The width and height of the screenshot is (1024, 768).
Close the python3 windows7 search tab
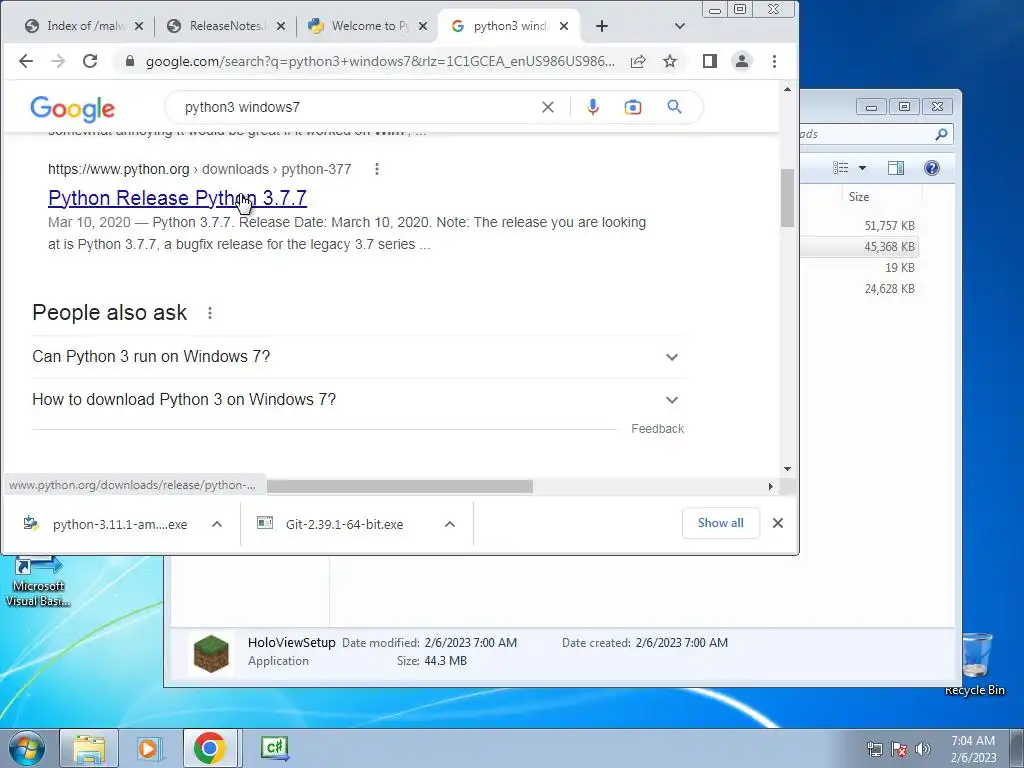[x=564, y=26]
